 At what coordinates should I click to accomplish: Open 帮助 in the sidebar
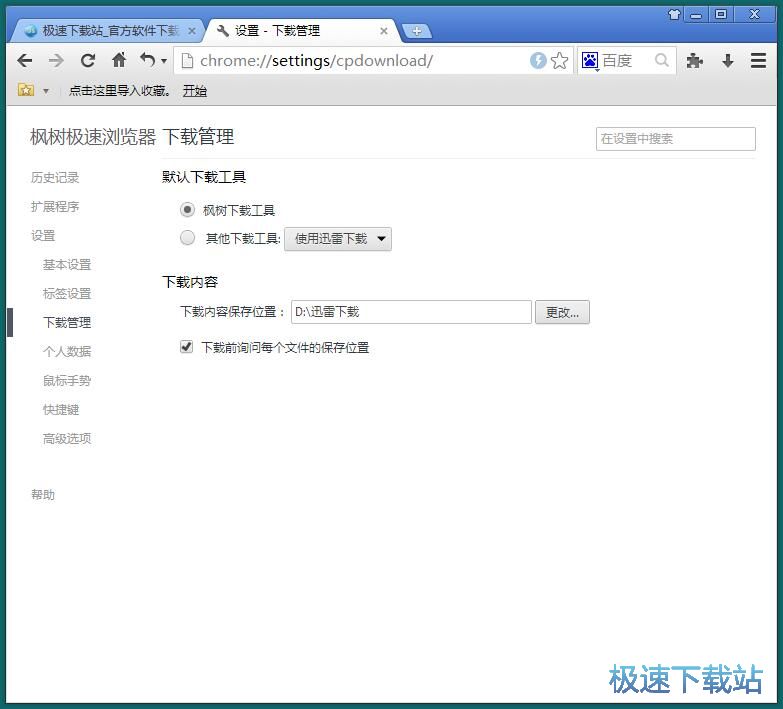(x=43, y=494)
